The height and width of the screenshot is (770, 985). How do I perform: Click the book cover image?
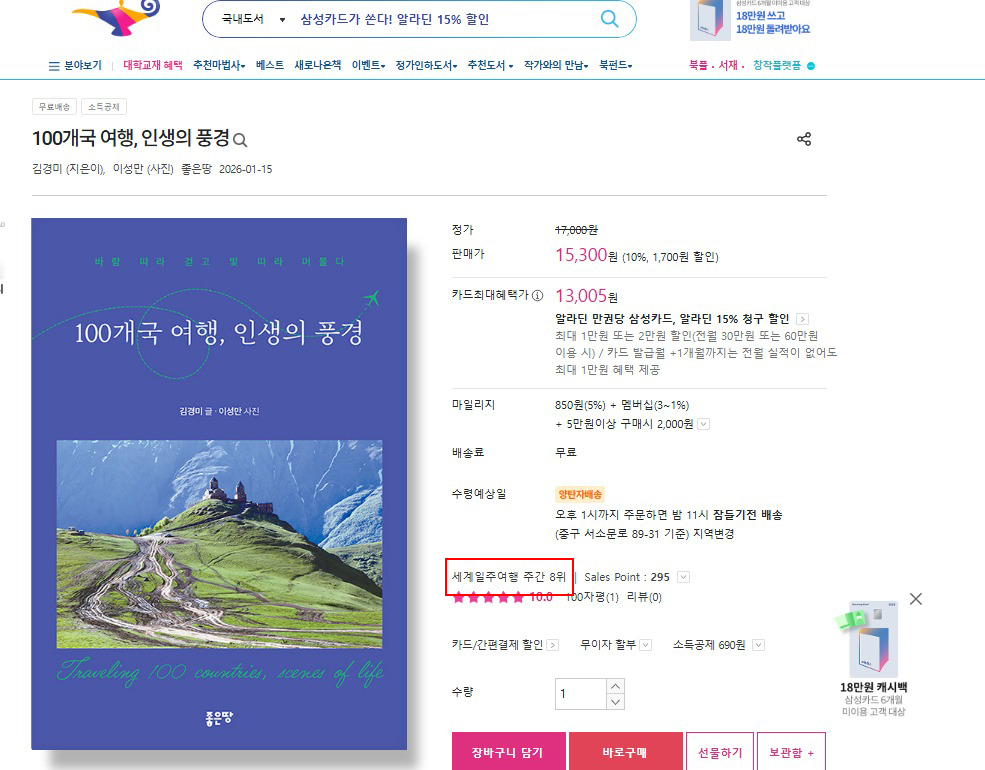pos(219,484)
